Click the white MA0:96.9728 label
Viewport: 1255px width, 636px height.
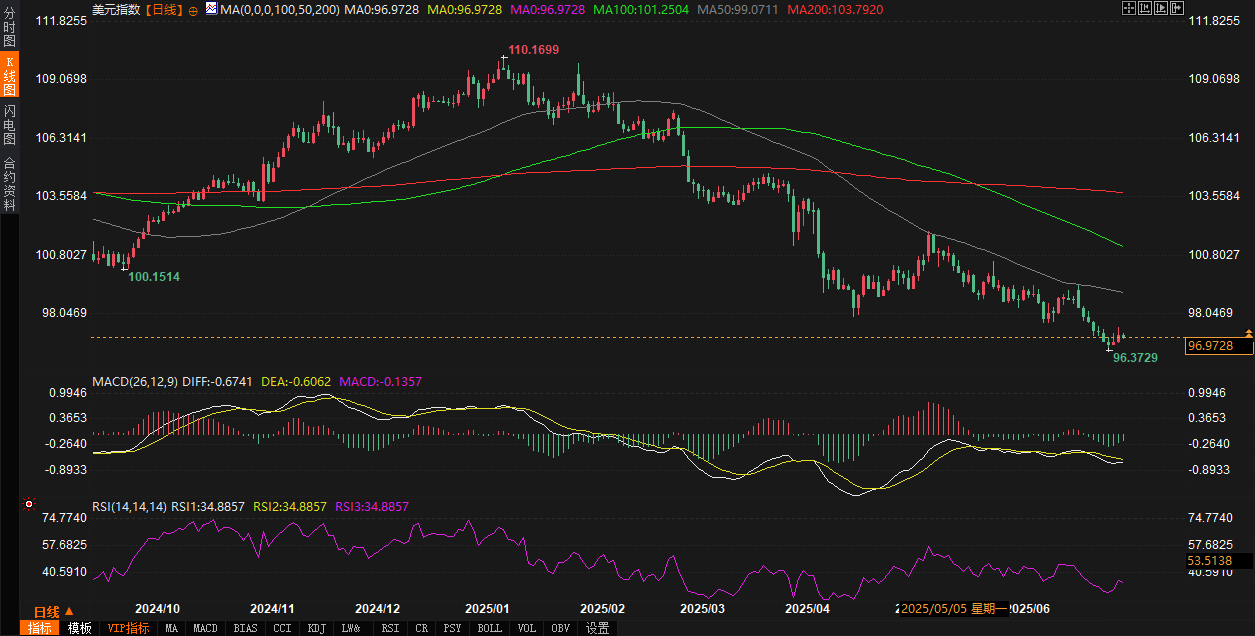pos(384,9)
